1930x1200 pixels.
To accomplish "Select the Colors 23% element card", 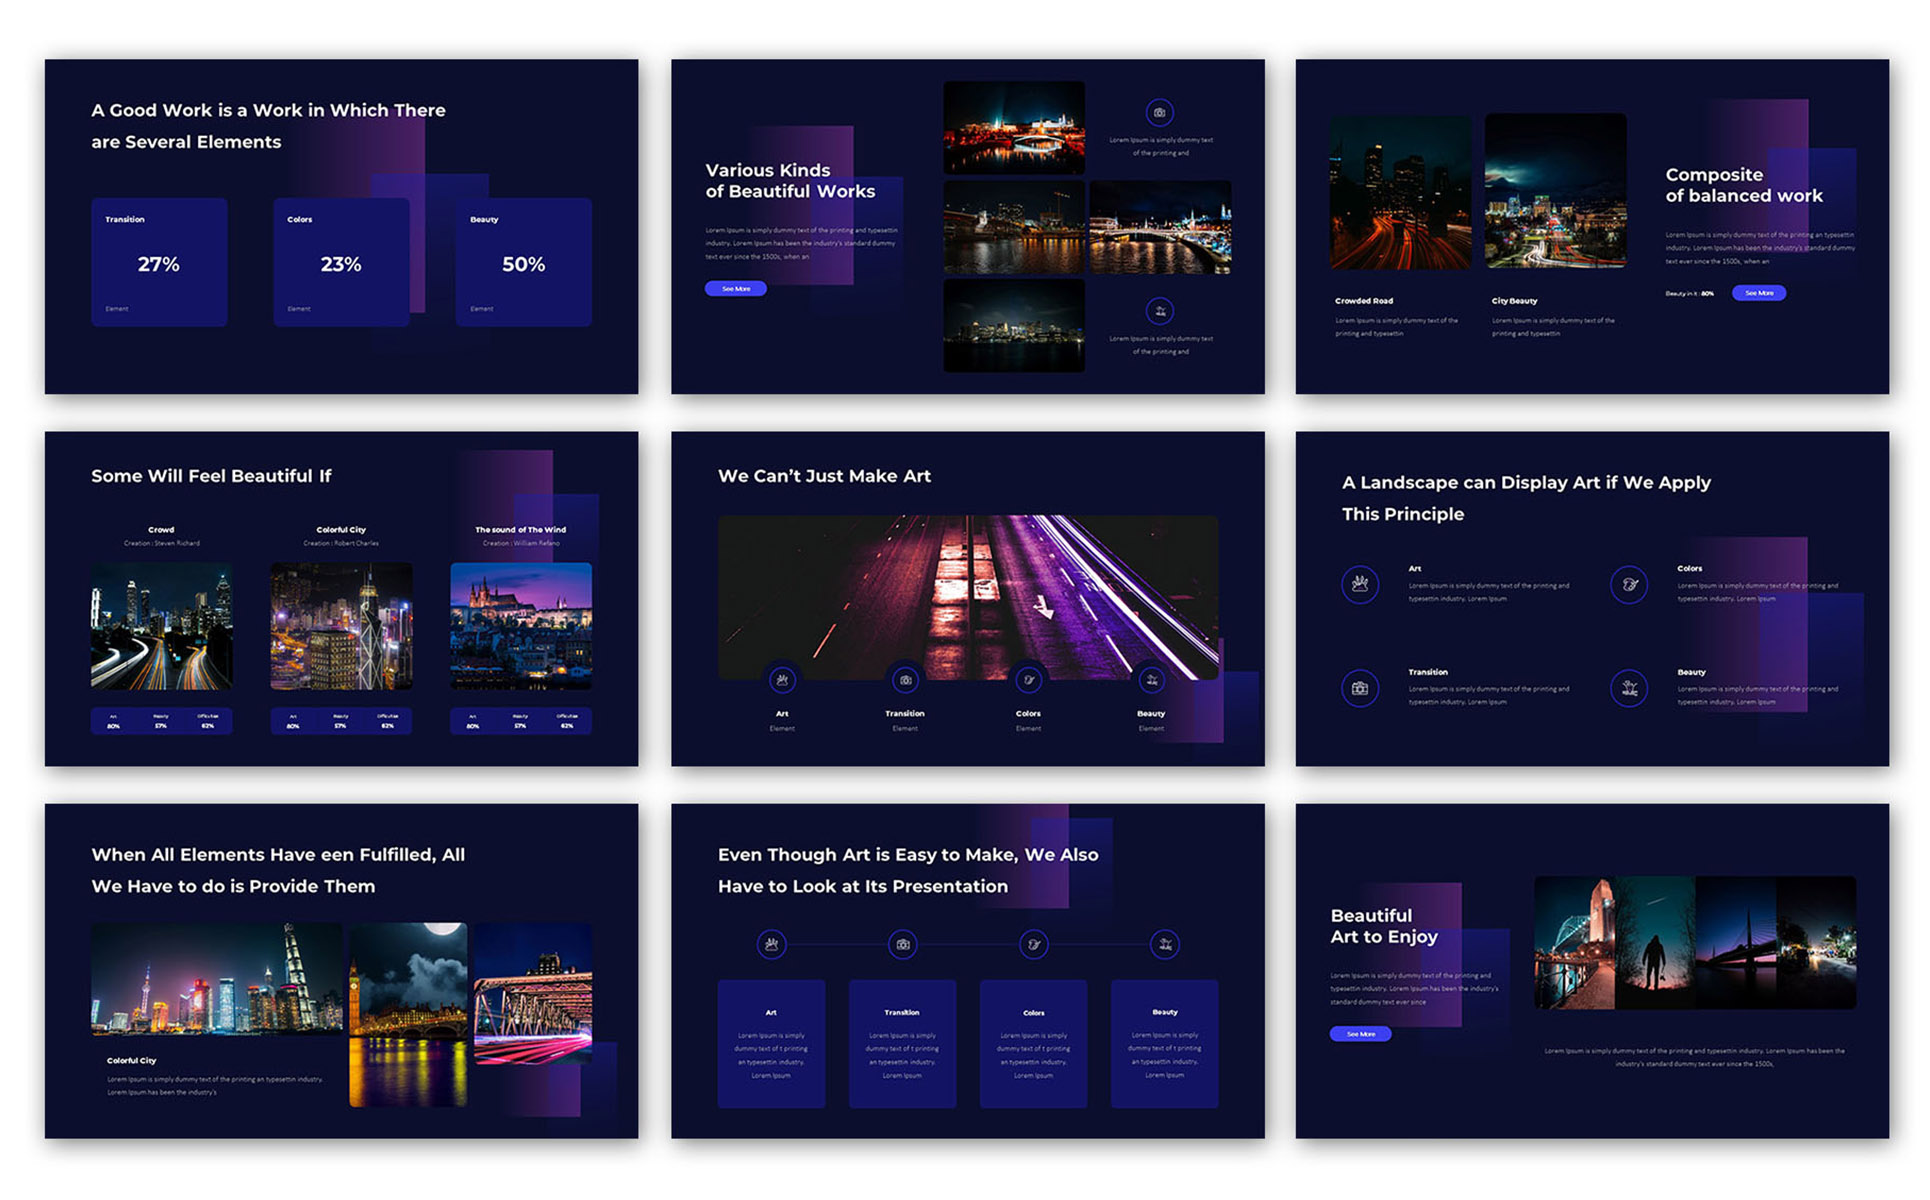I will click(x=341, y=262).
